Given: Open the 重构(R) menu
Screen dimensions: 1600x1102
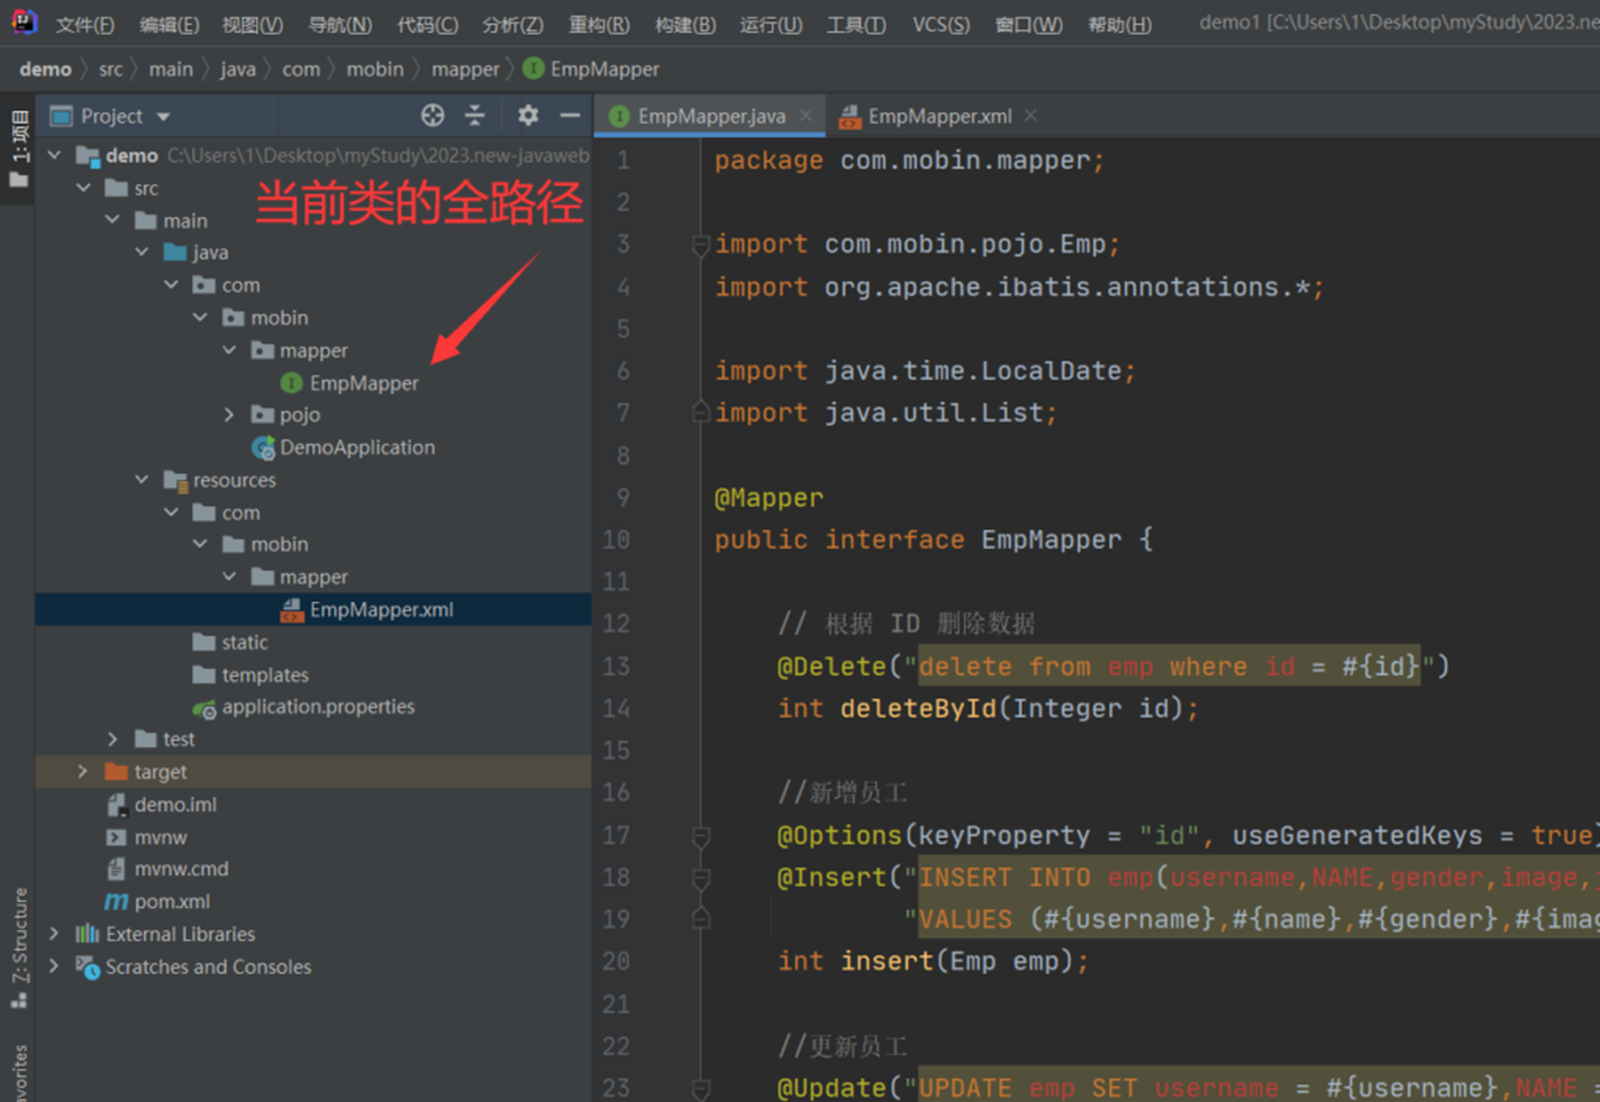Looking at the screenshot, I should tap(597, 24).
